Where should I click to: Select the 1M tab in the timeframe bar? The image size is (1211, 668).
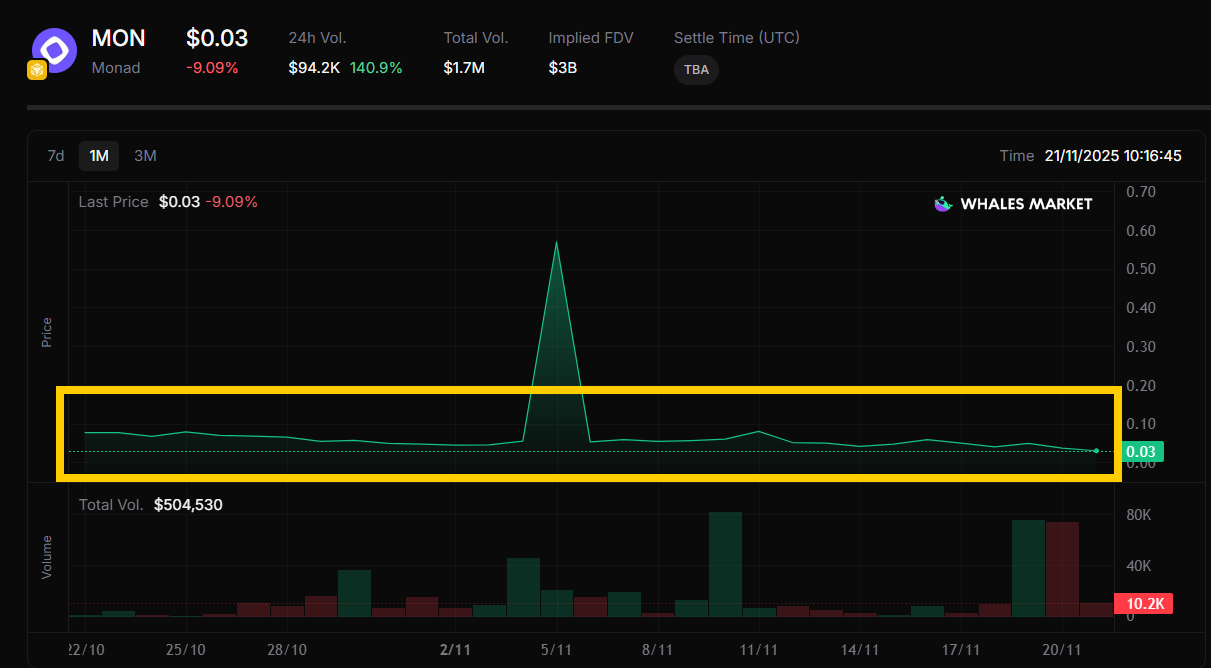(98, 156)
